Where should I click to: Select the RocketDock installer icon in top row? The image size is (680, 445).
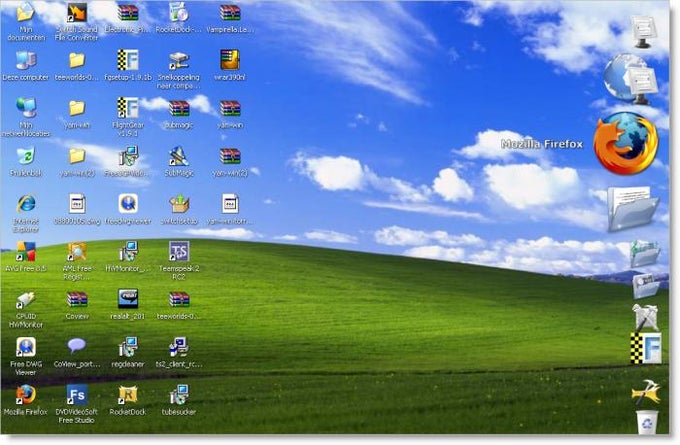(179, 13)
